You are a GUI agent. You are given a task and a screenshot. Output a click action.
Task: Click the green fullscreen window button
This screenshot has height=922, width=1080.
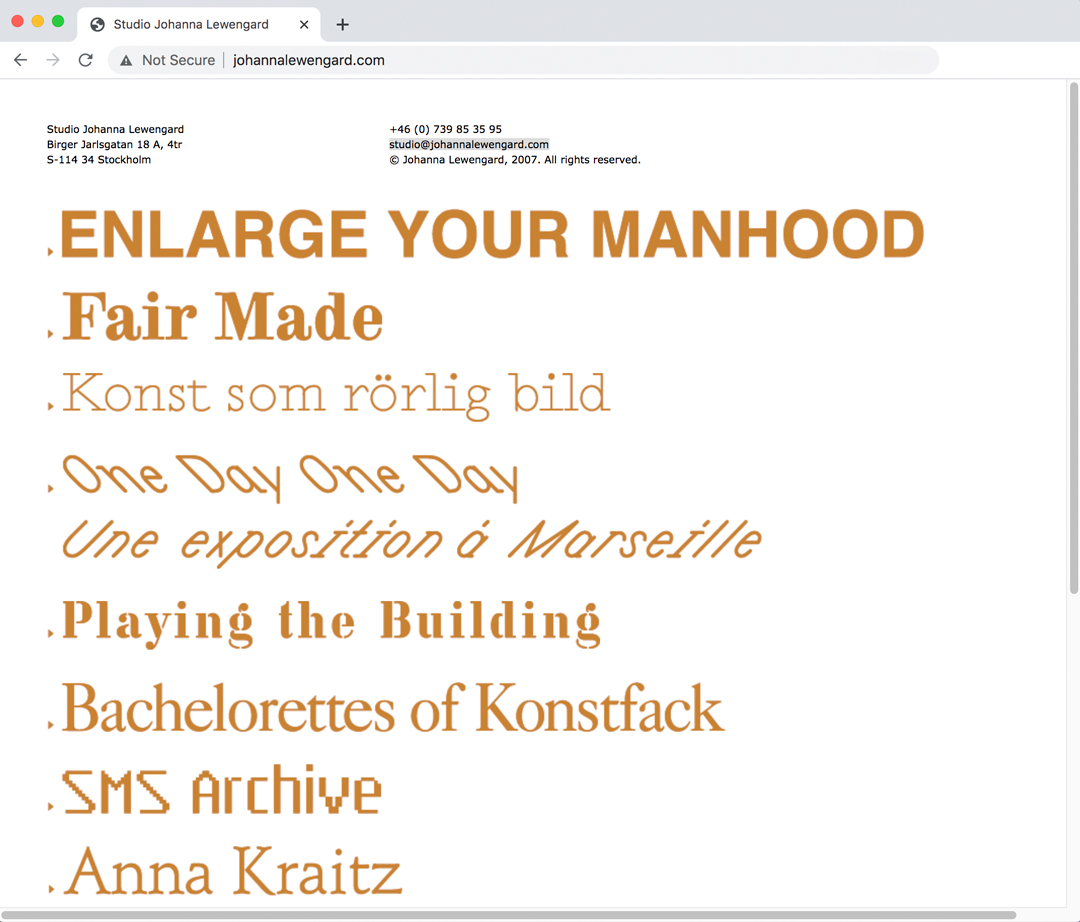pyautogui.click(x=59, y=21)
